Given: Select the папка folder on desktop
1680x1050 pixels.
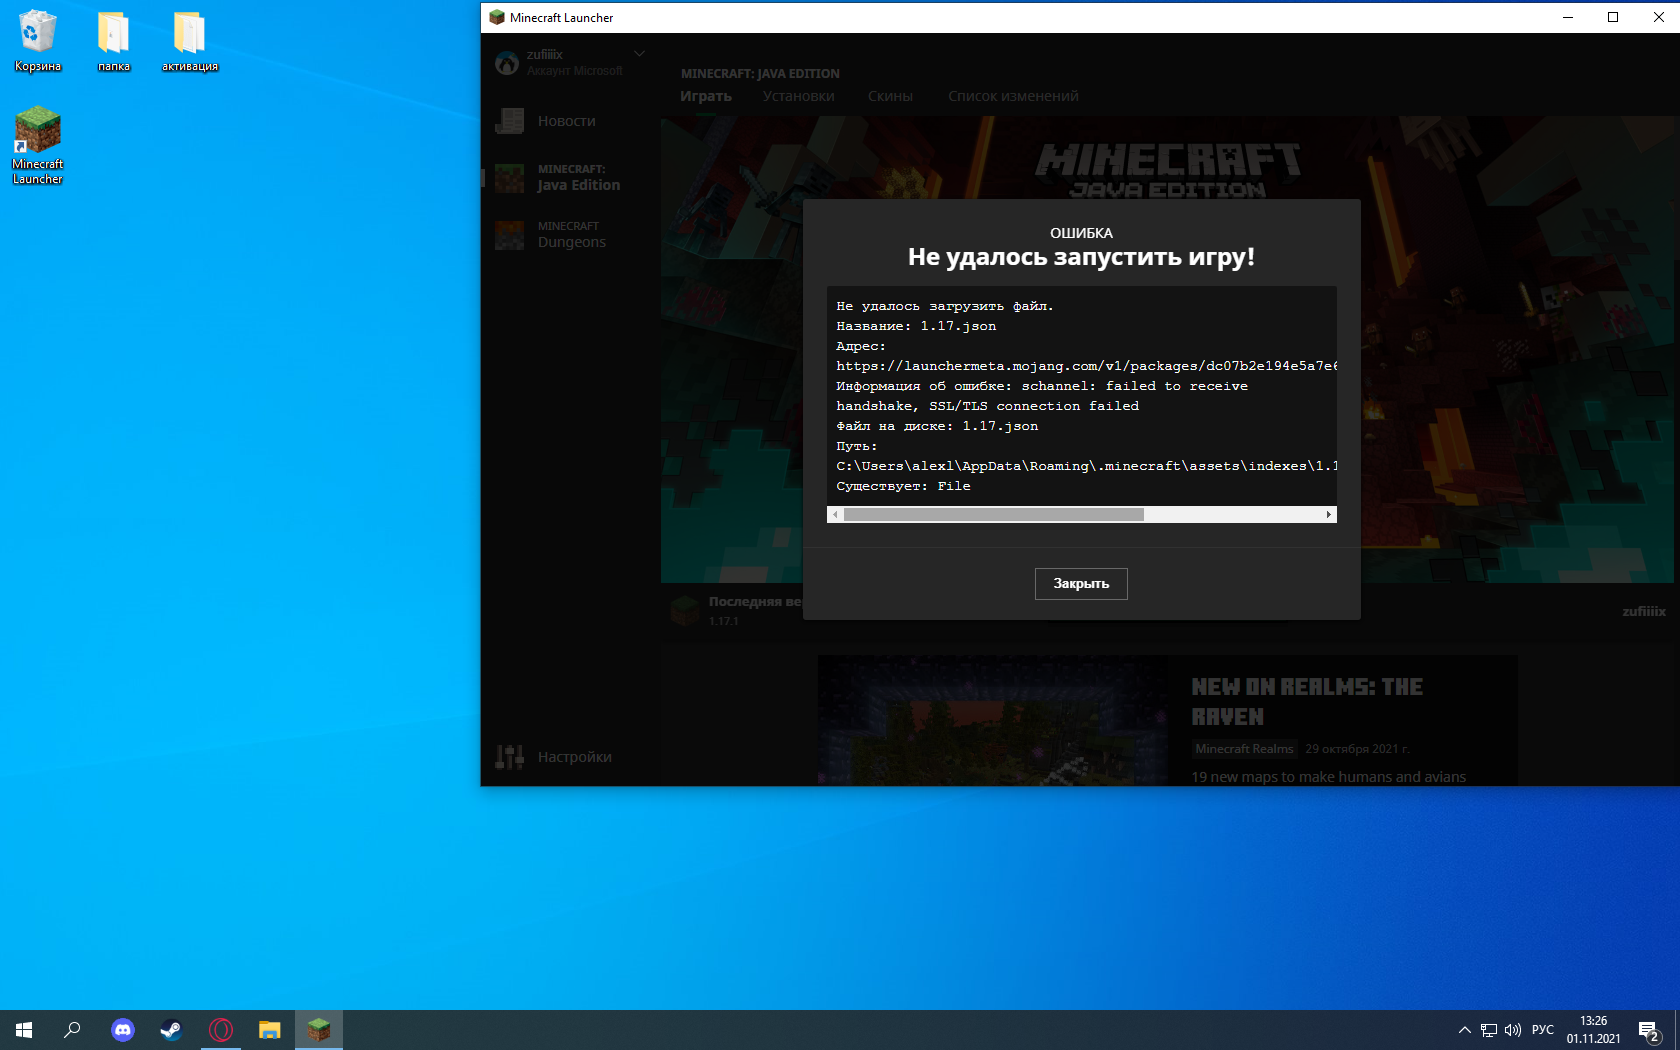Looking at the screenshot, I should [x=113, y=41].
